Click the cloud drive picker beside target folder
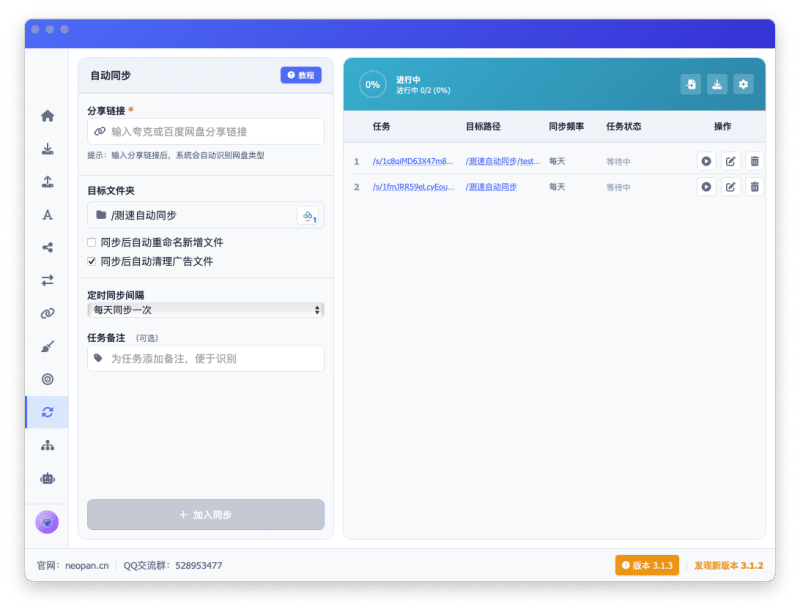 (308, 215)
